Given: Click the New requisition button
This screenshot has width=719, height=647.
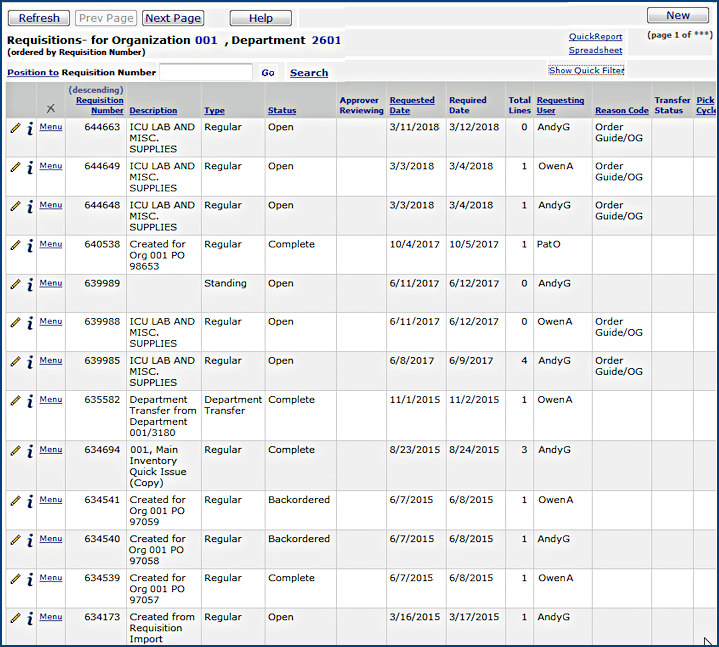Looking at the screenshot, I should 677,15.
